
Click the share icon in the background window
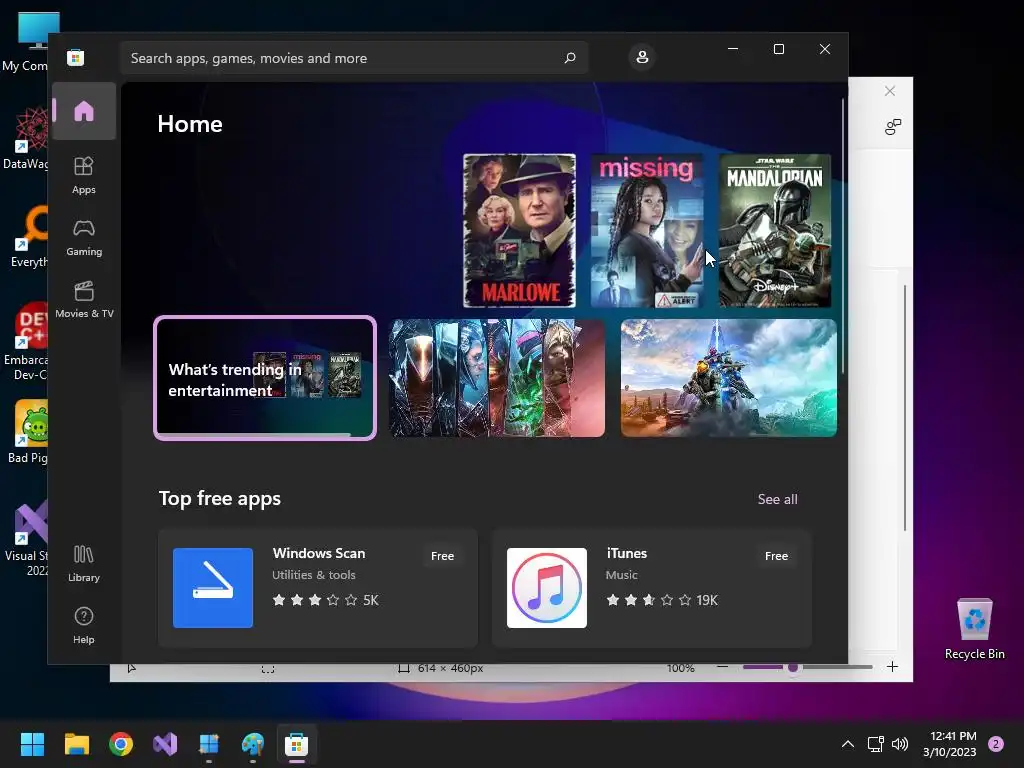click(893, 127)
